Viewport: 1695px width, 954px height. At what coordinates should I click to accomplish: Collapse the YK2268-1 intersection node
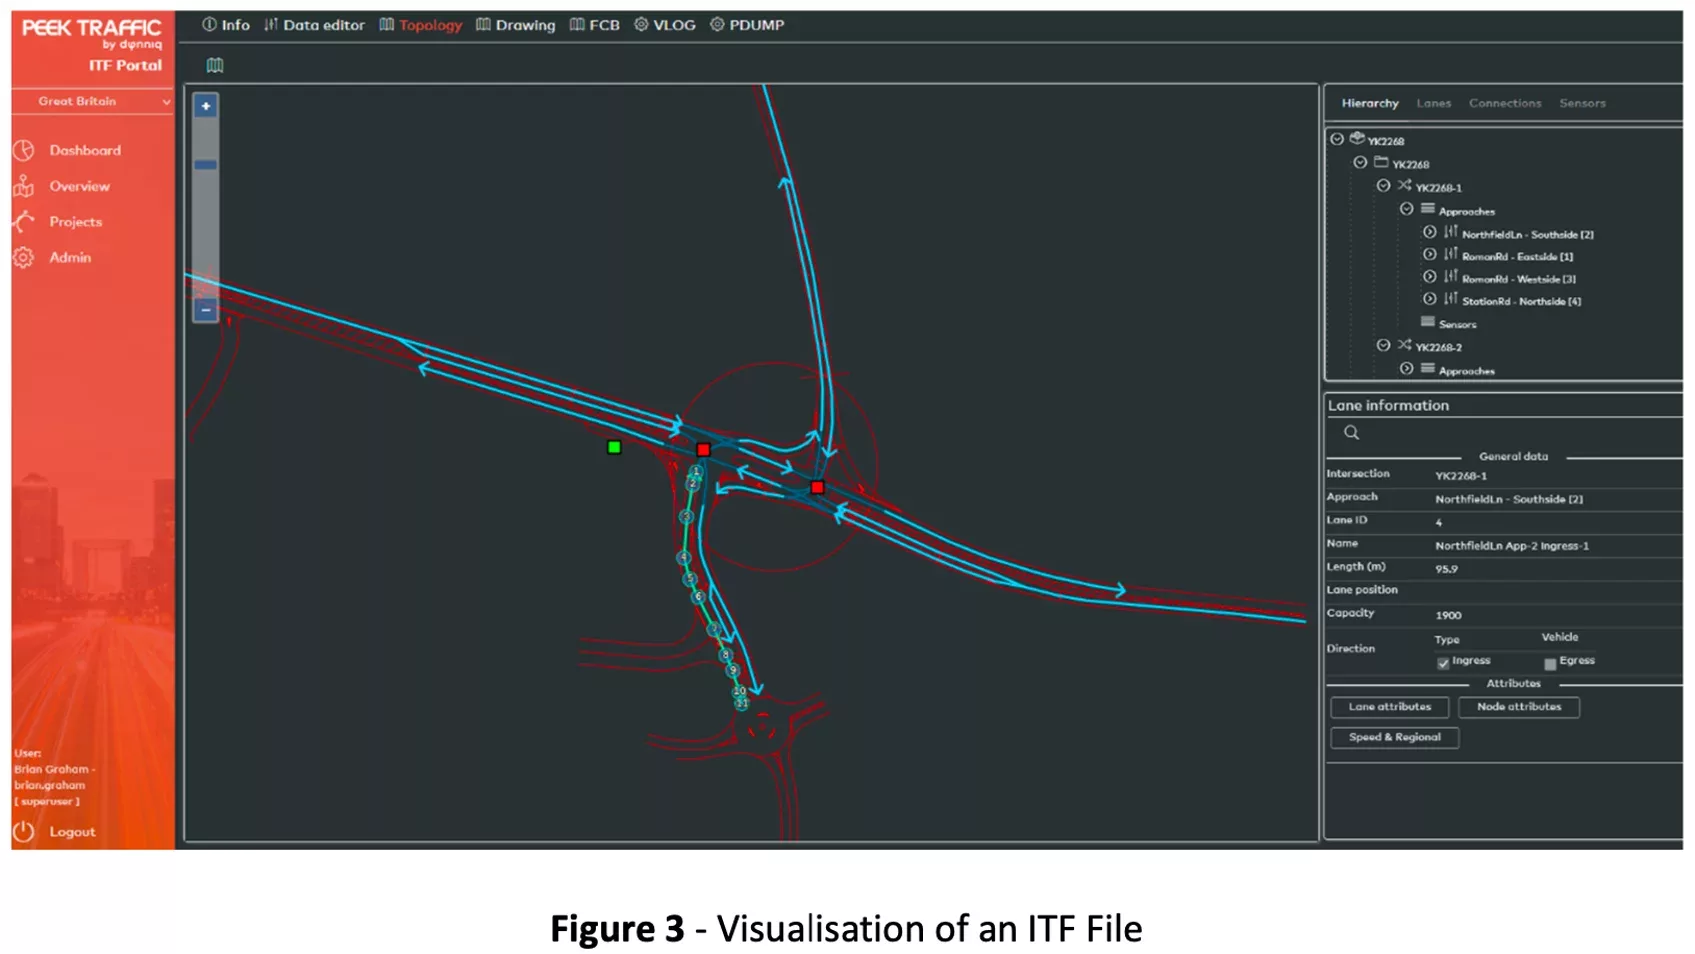(x=1383, y=186)
